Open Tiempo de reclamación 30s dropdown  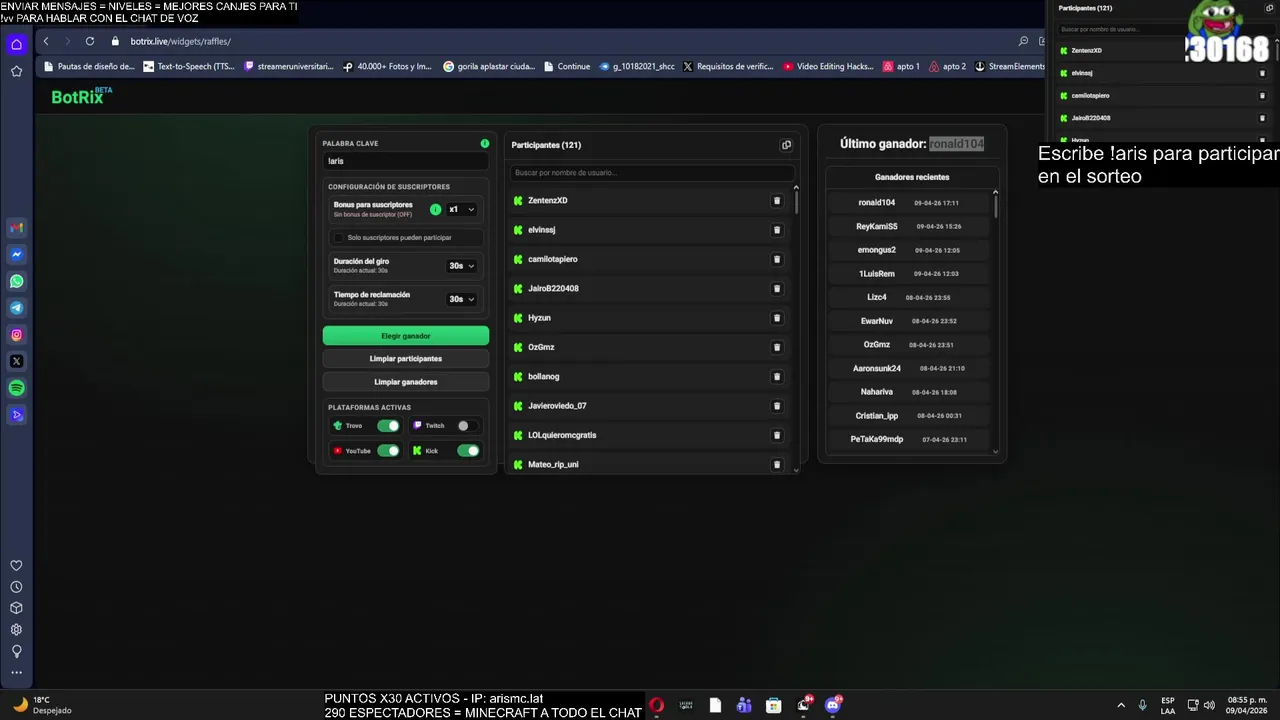461,299
